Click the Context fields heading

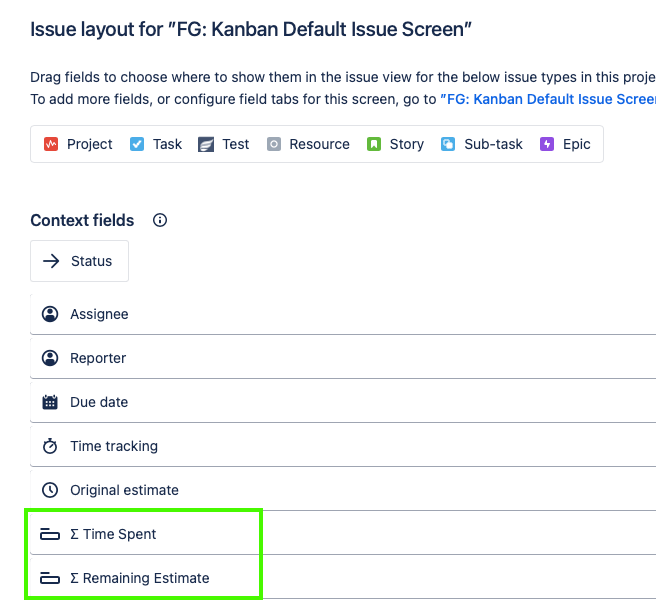(82, 220)
